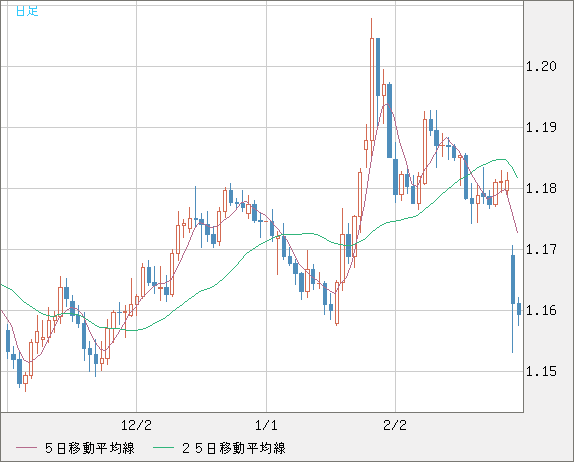This screenshot has height=462, width=574.
Task: Click the purple 5-day average legend line
Action: [x=26, y=448]
